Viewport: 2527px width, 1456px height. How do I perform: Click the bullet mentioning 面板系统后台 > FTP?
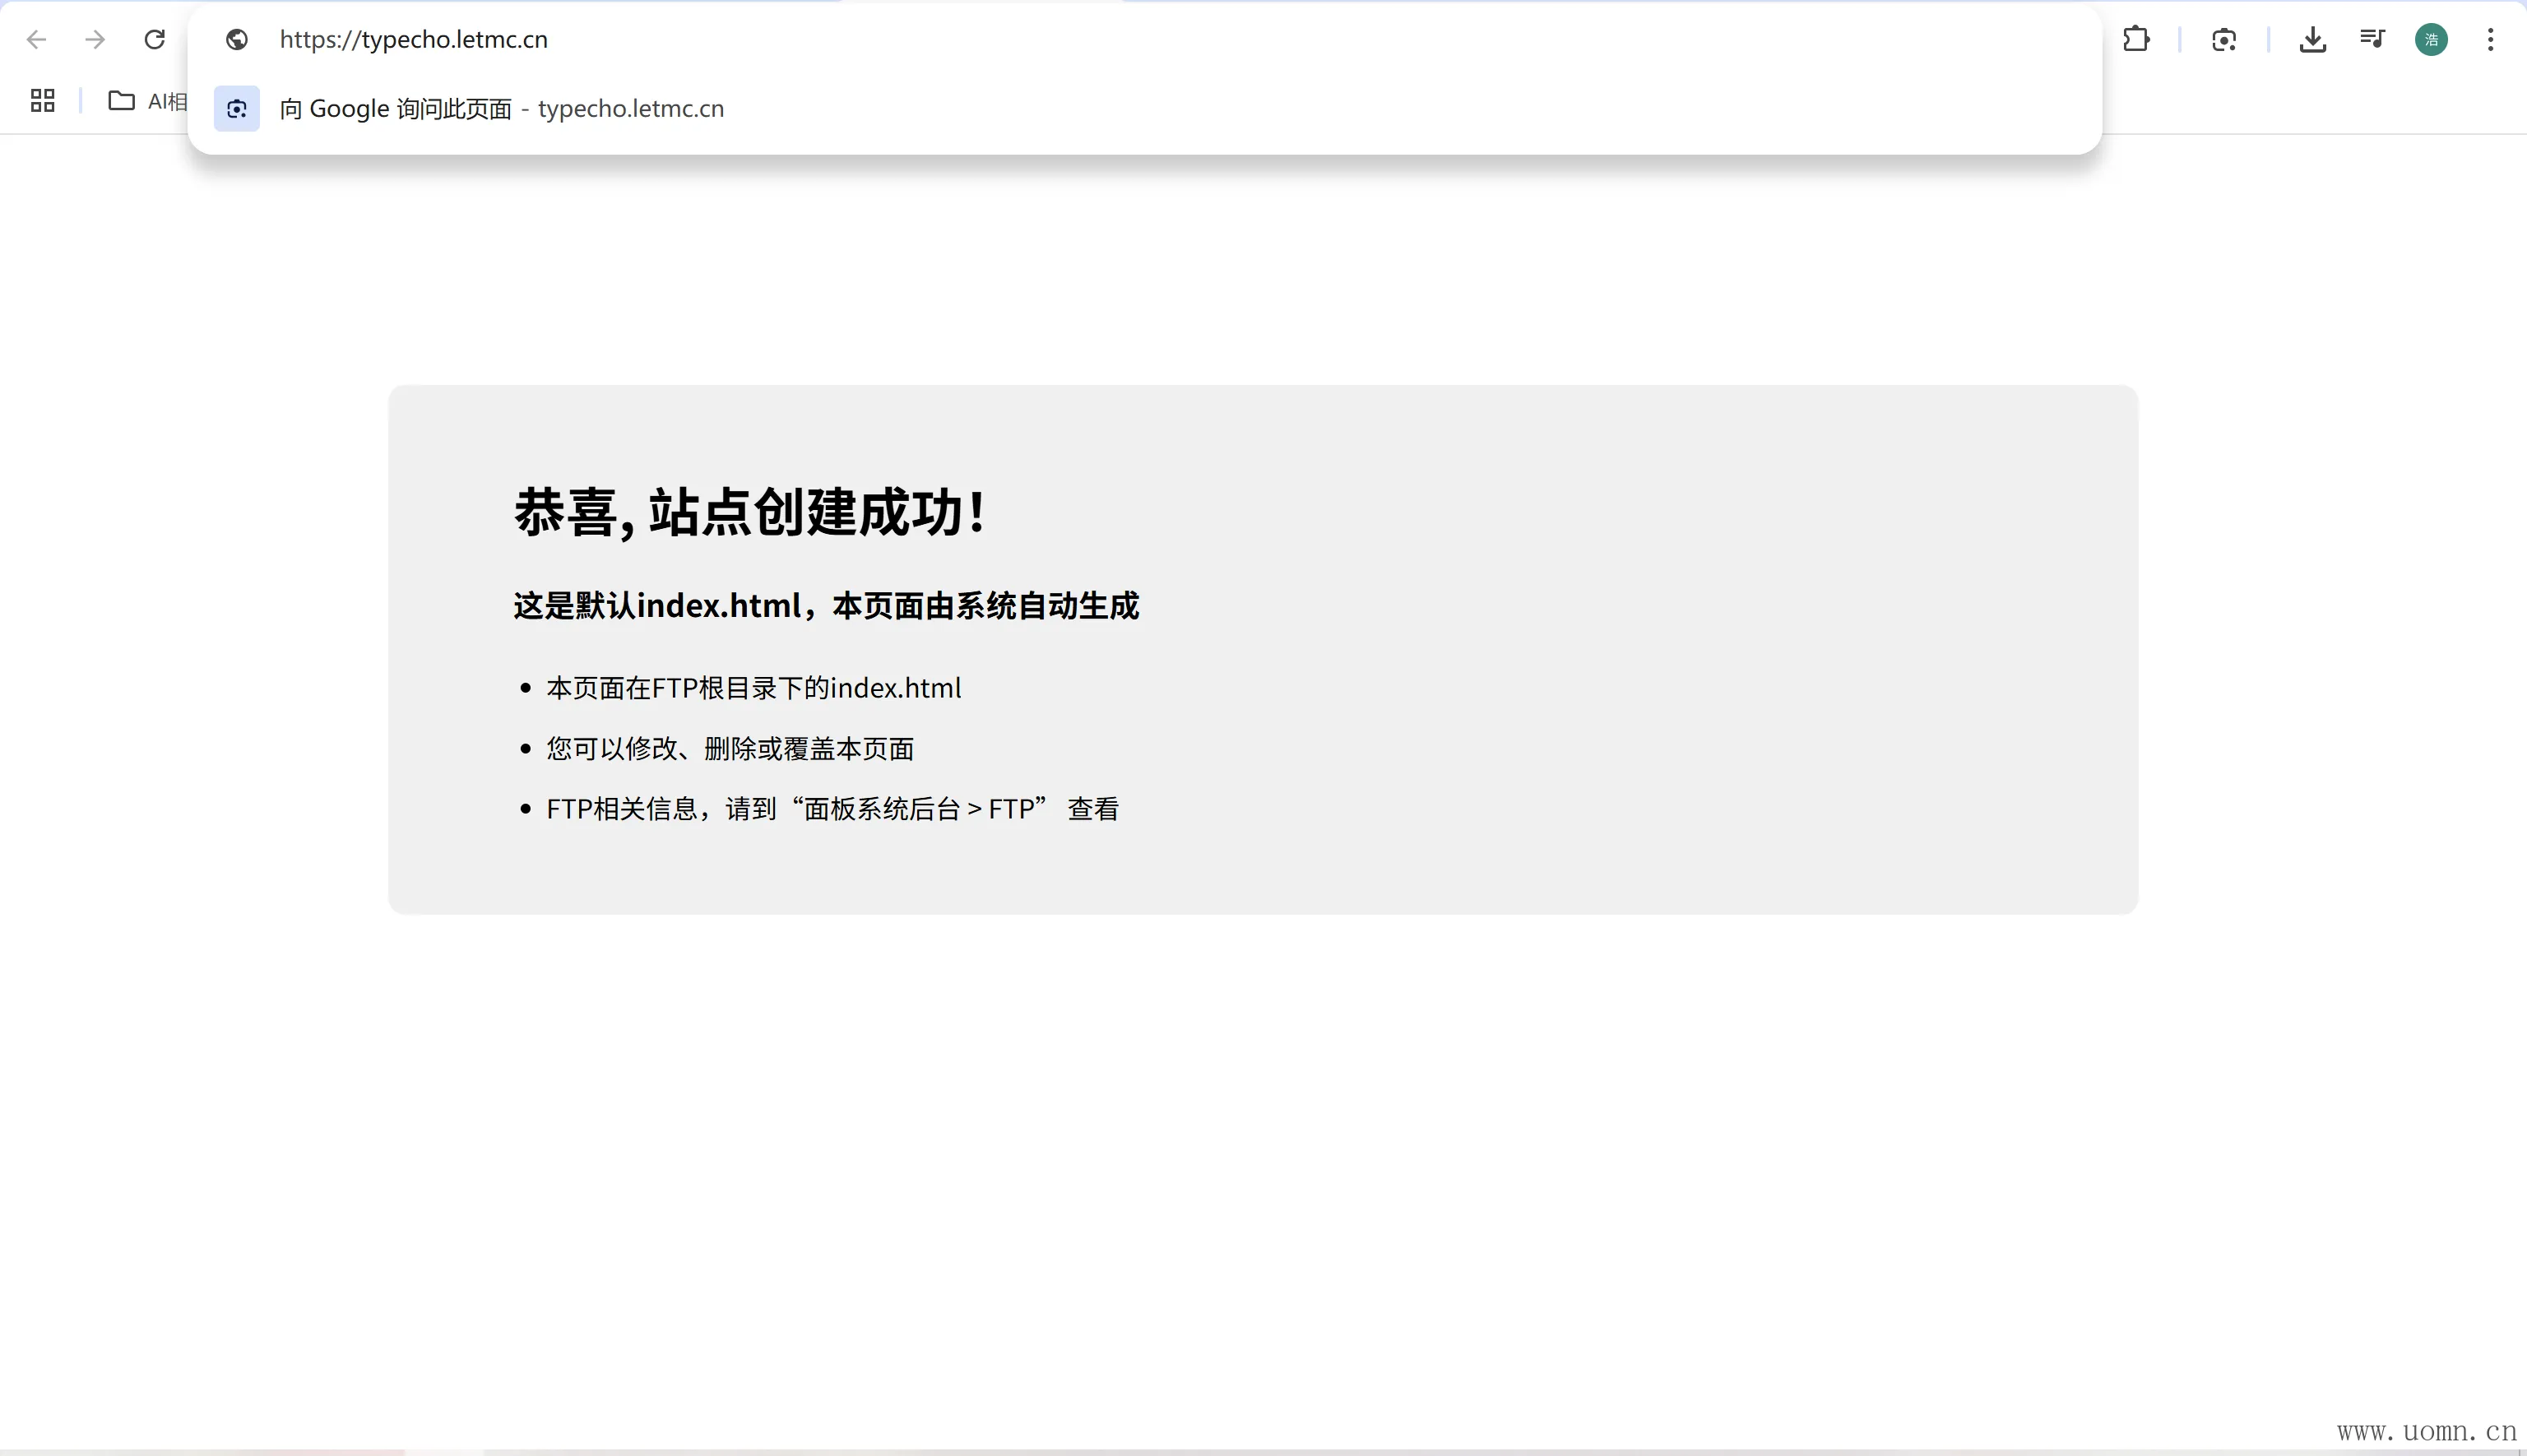click(832, 808)
